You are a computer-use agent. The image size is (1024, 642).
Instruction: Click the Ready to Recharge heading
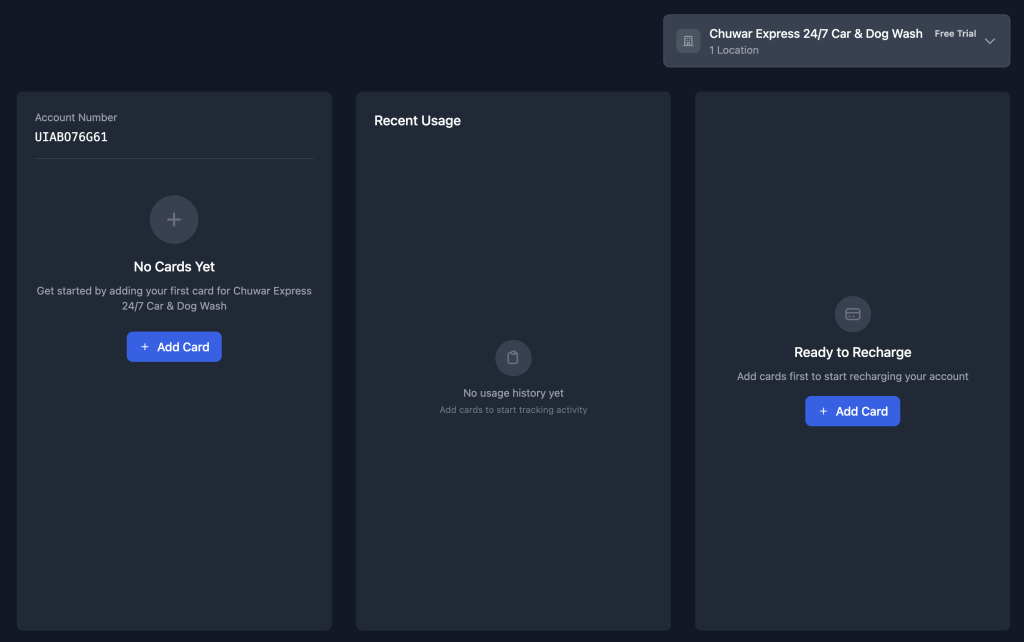[x=852, y=352]
